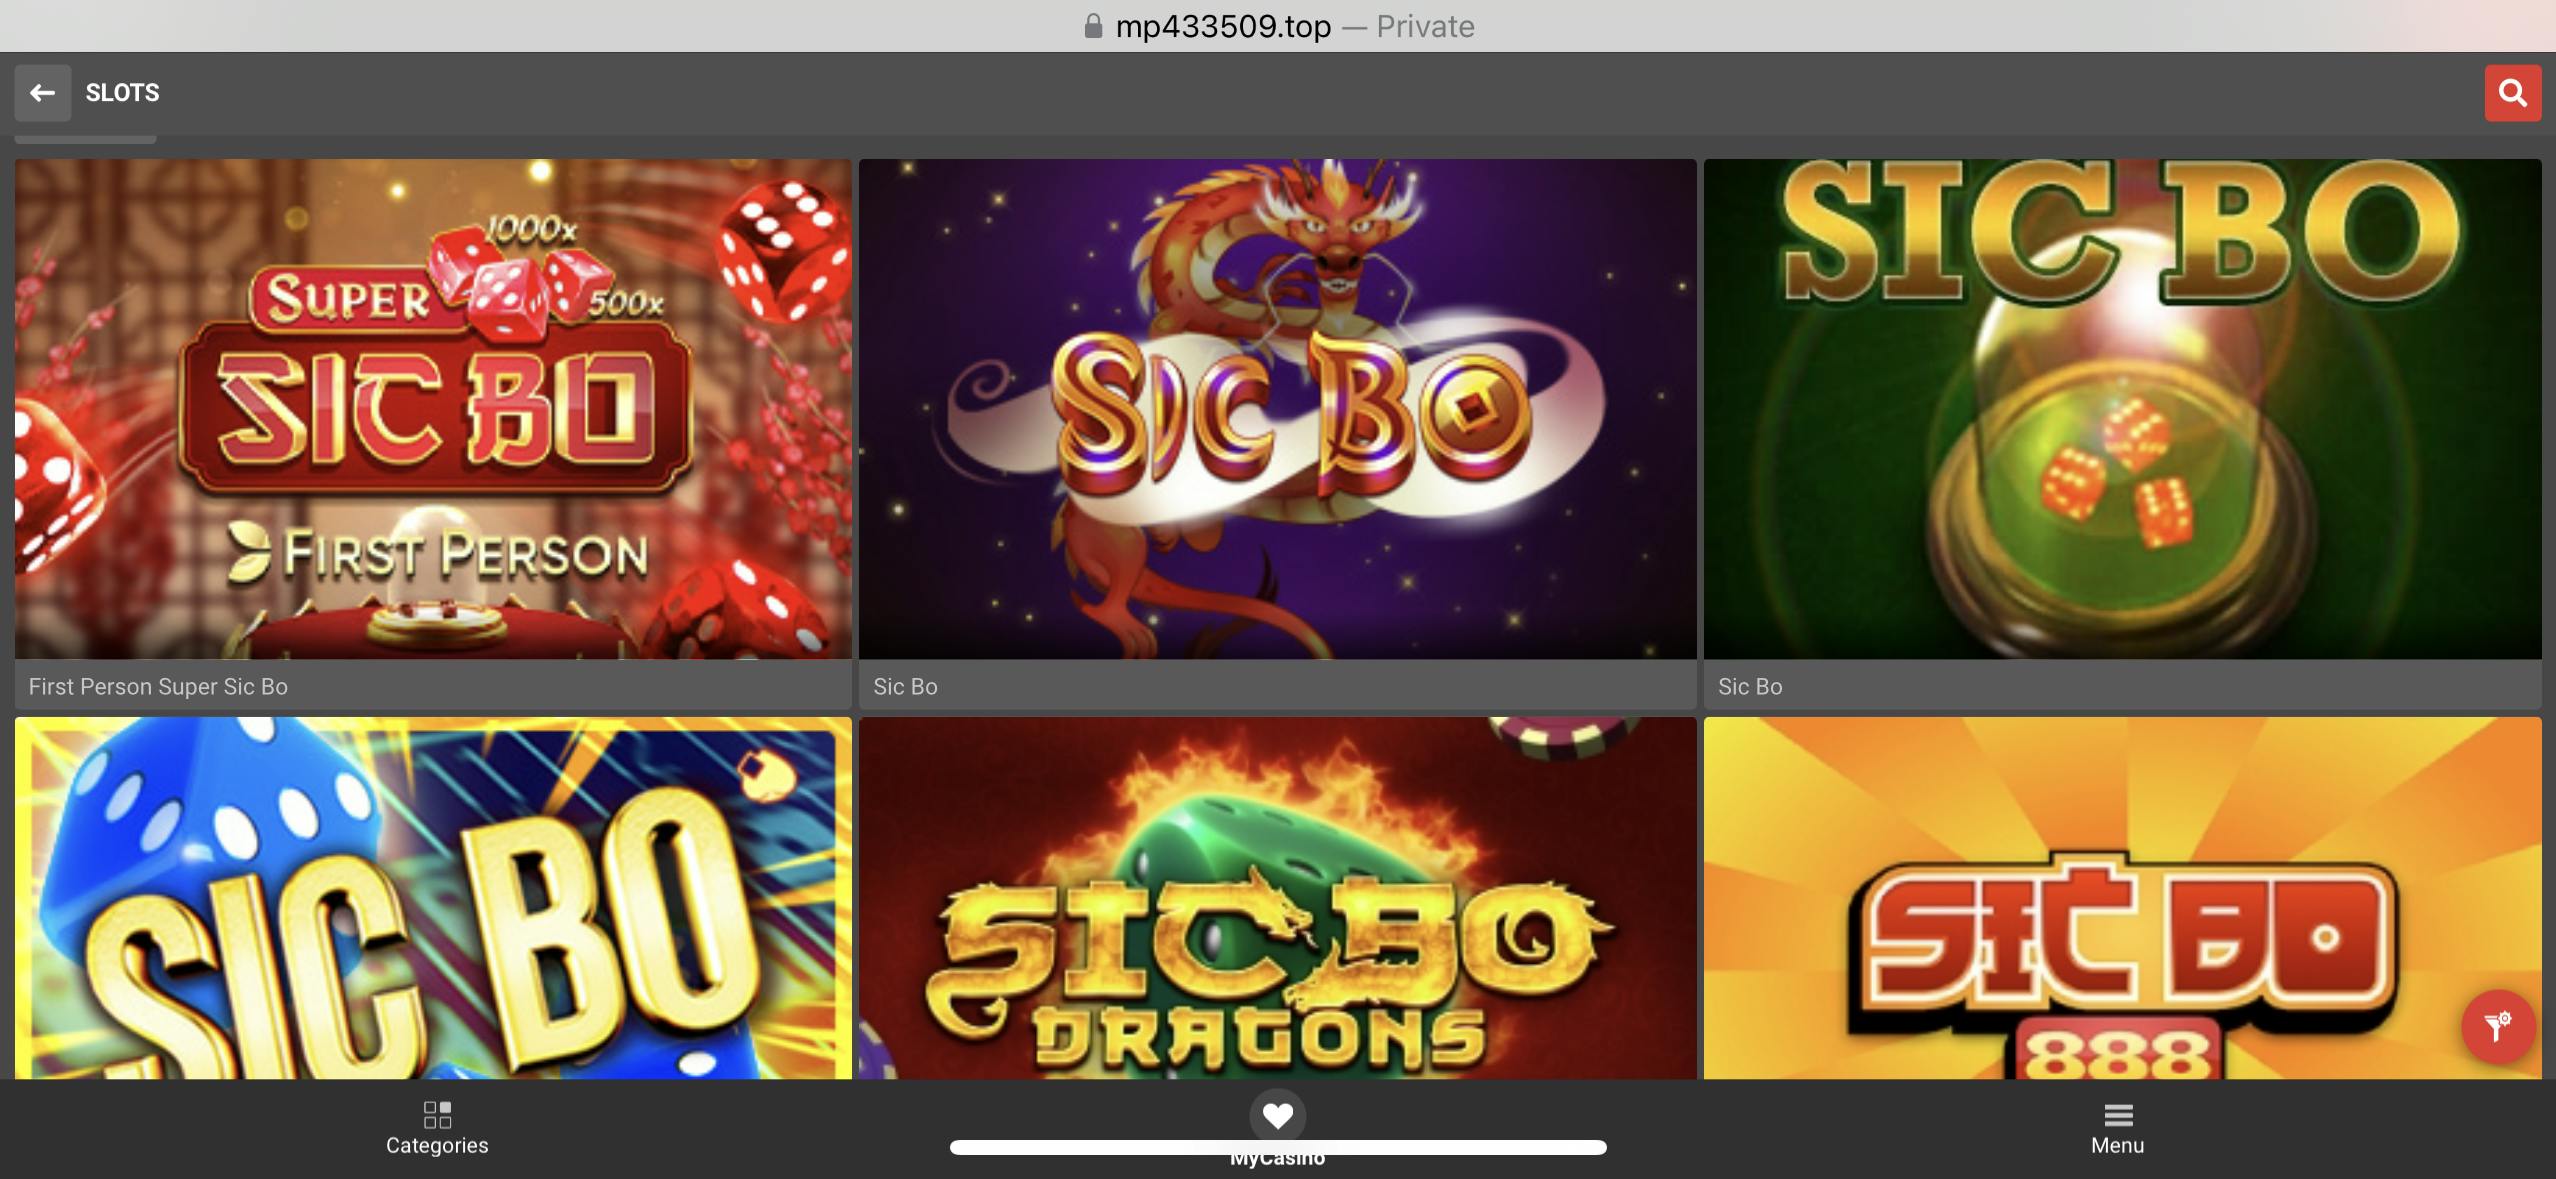Viewport: 2556px width, 1179px height.
Task: Open the hamburger Menu tab
Action: coord(2117,1129)
